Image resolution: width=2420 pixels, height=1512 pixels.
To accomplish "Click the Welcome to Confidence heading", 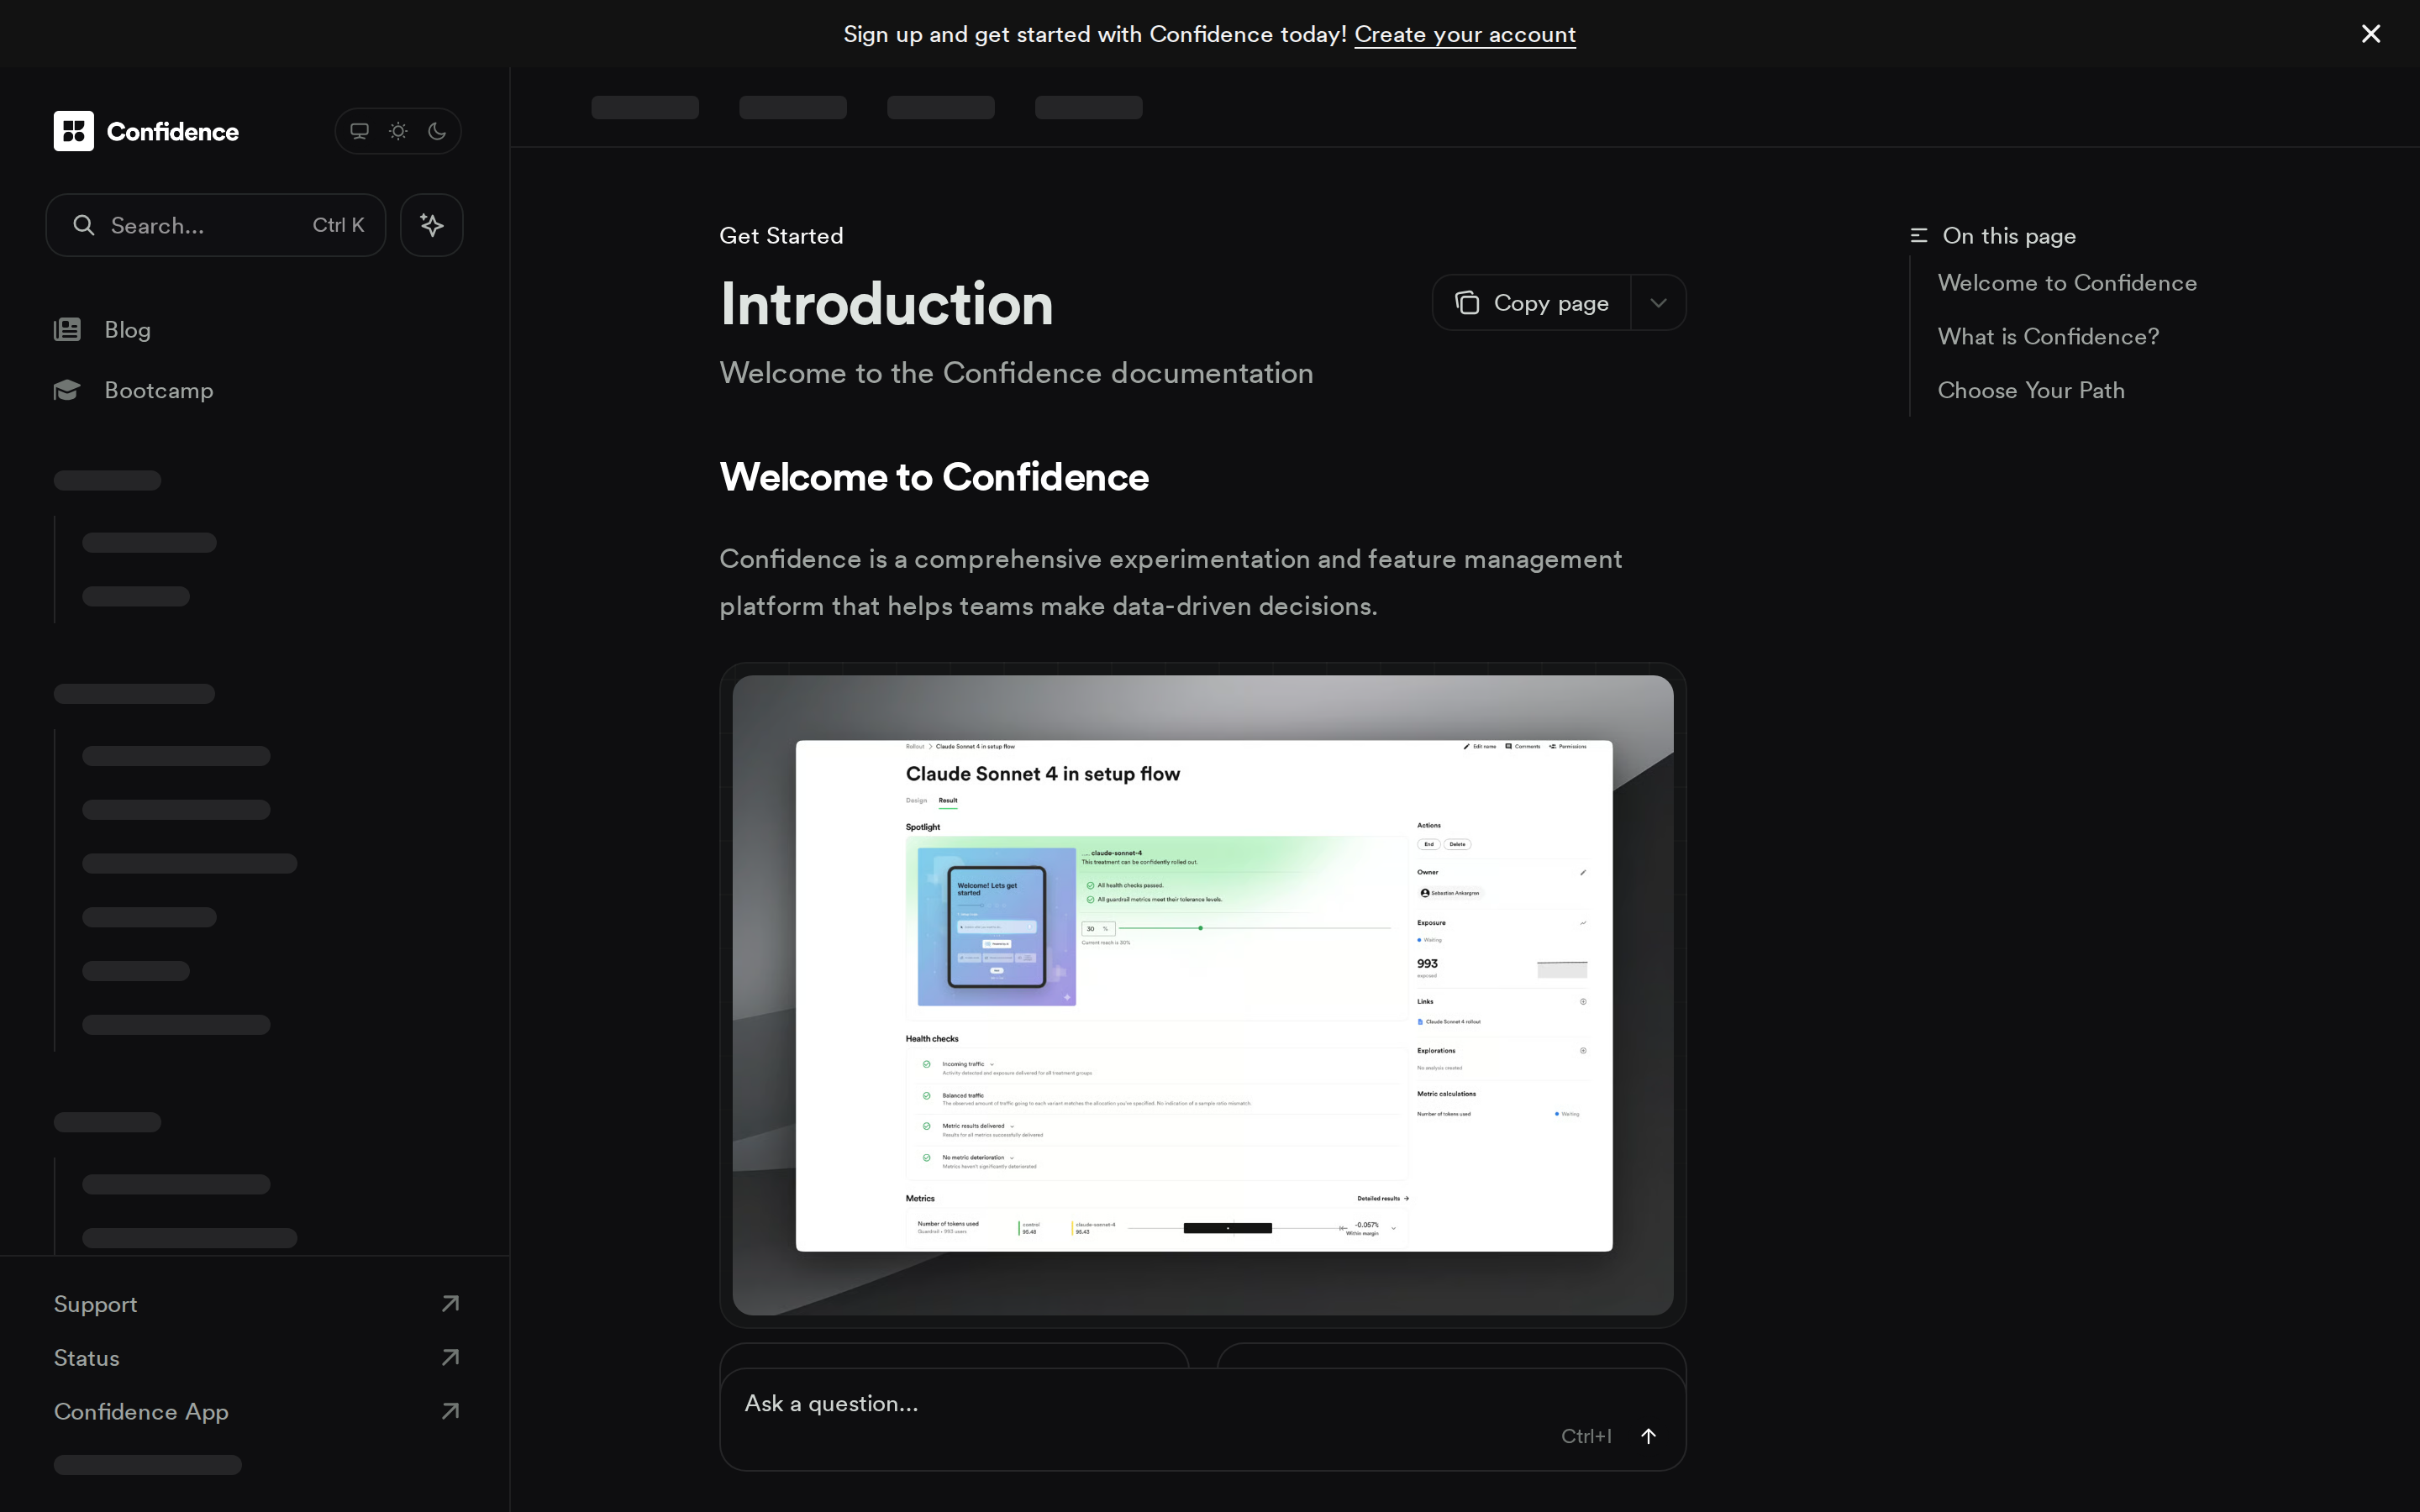I will 934,477.
